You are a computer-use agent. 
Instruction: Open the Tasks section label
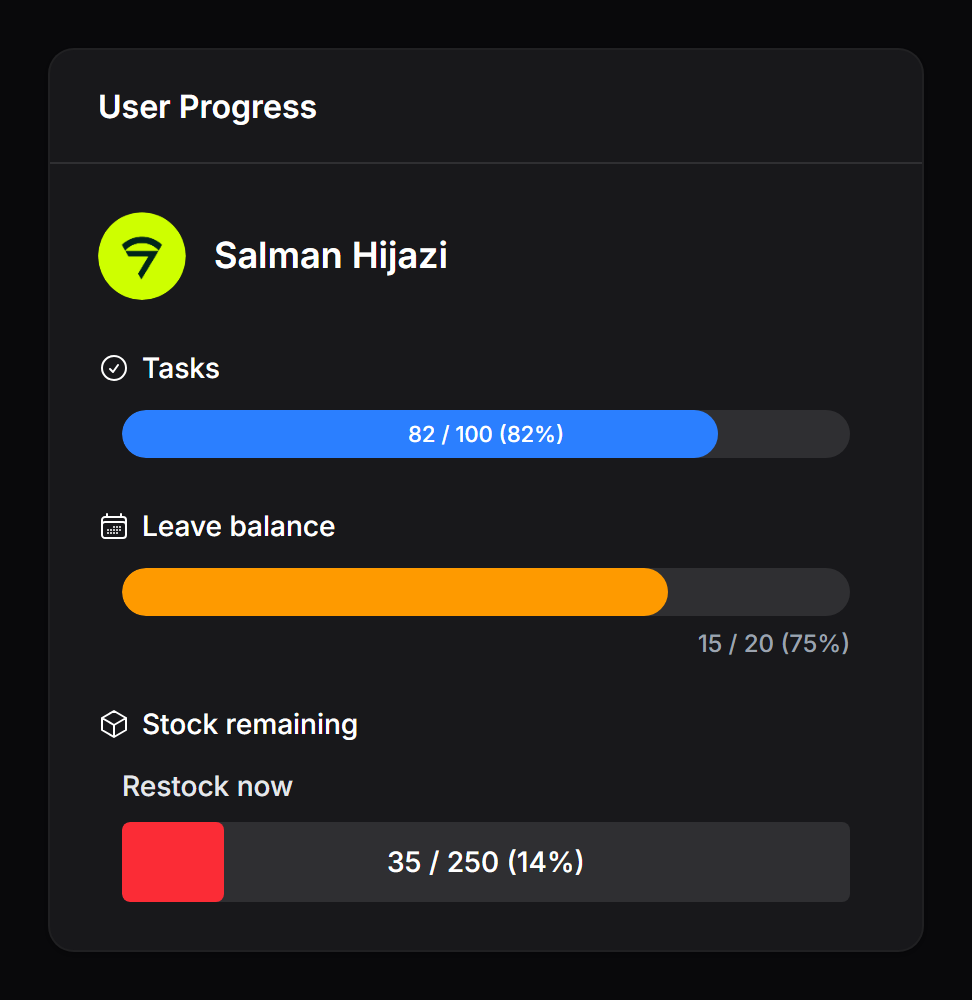point(180,368)
